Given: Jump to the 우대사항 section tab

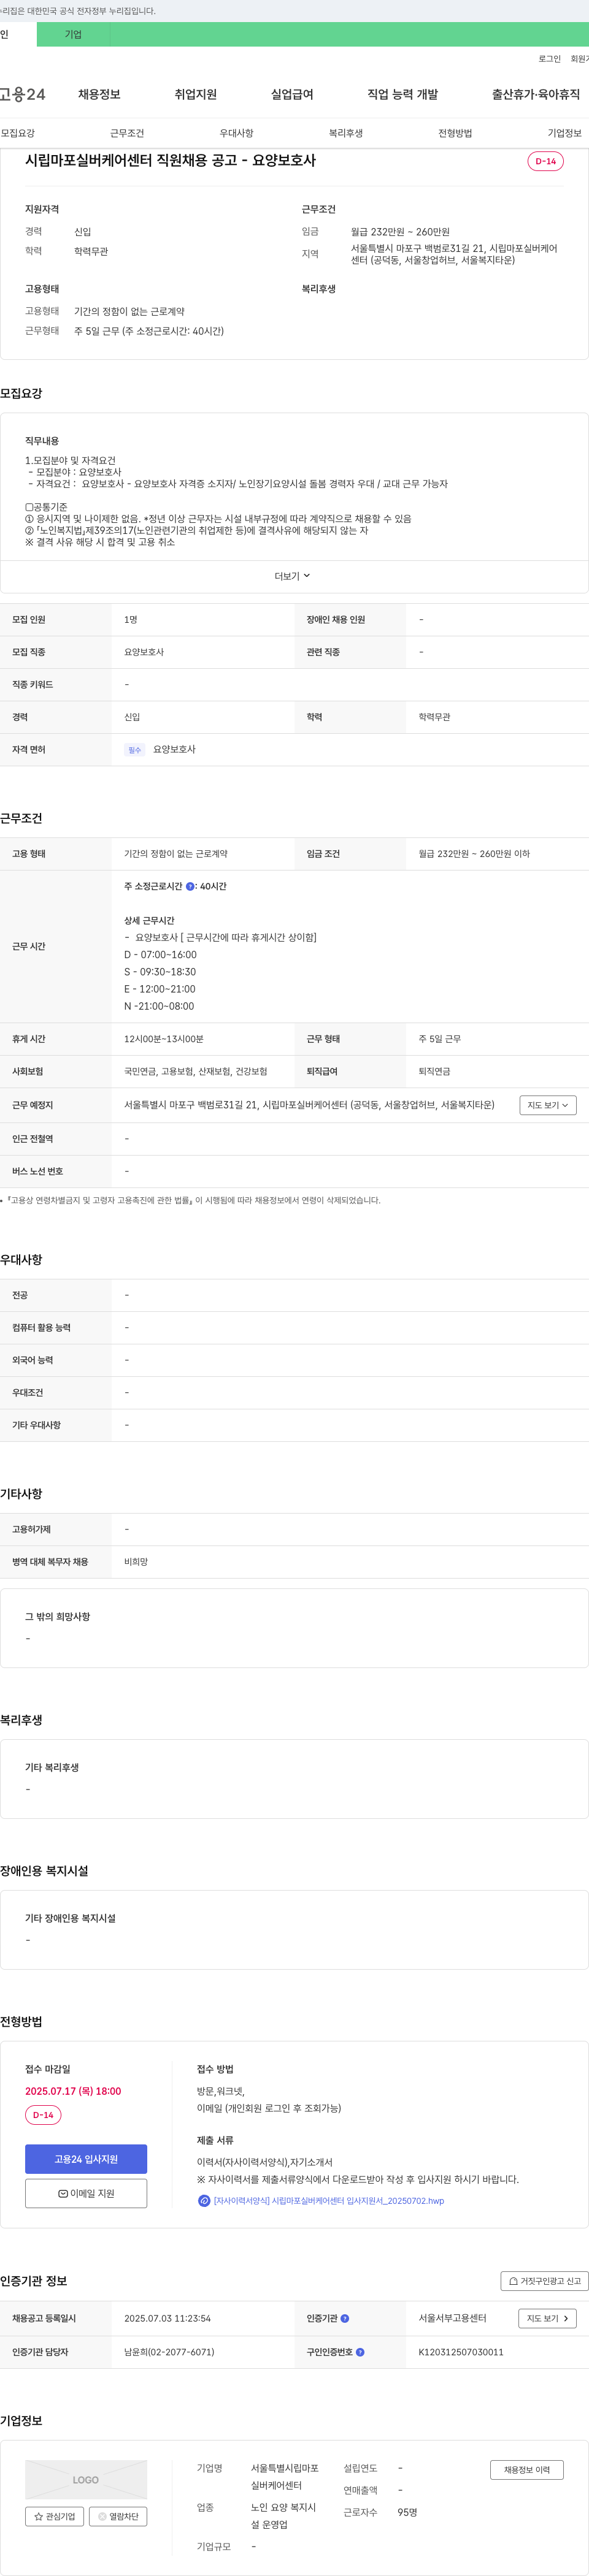Looking at the screenshot, I should tap(237, 133).
